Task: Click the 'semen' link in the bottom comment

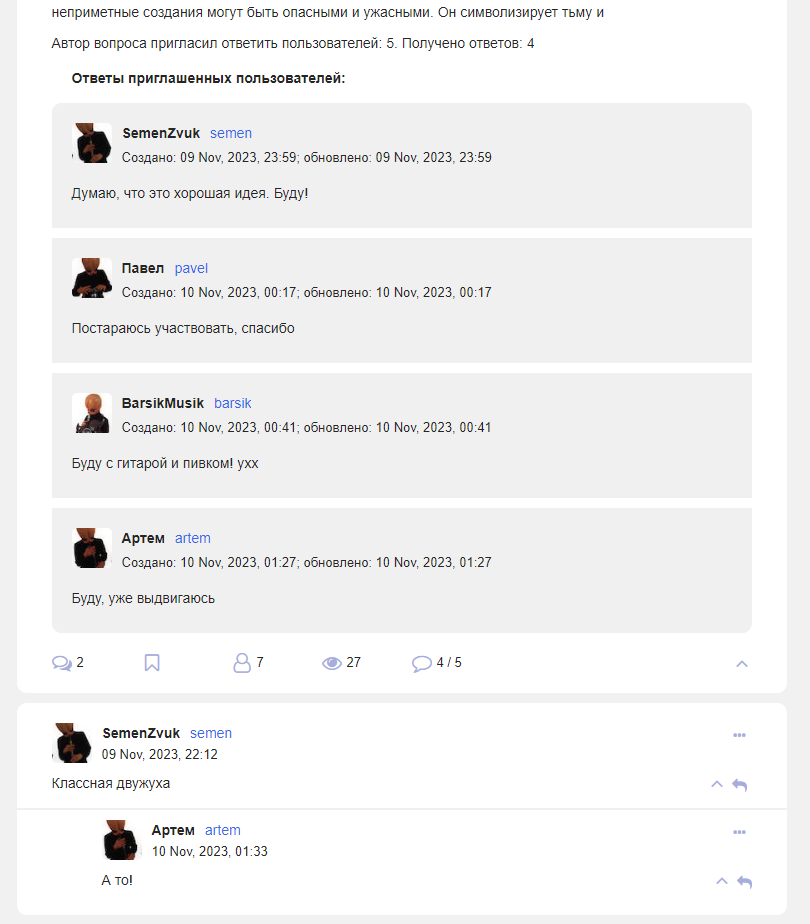Action: [x=211, y=733]
